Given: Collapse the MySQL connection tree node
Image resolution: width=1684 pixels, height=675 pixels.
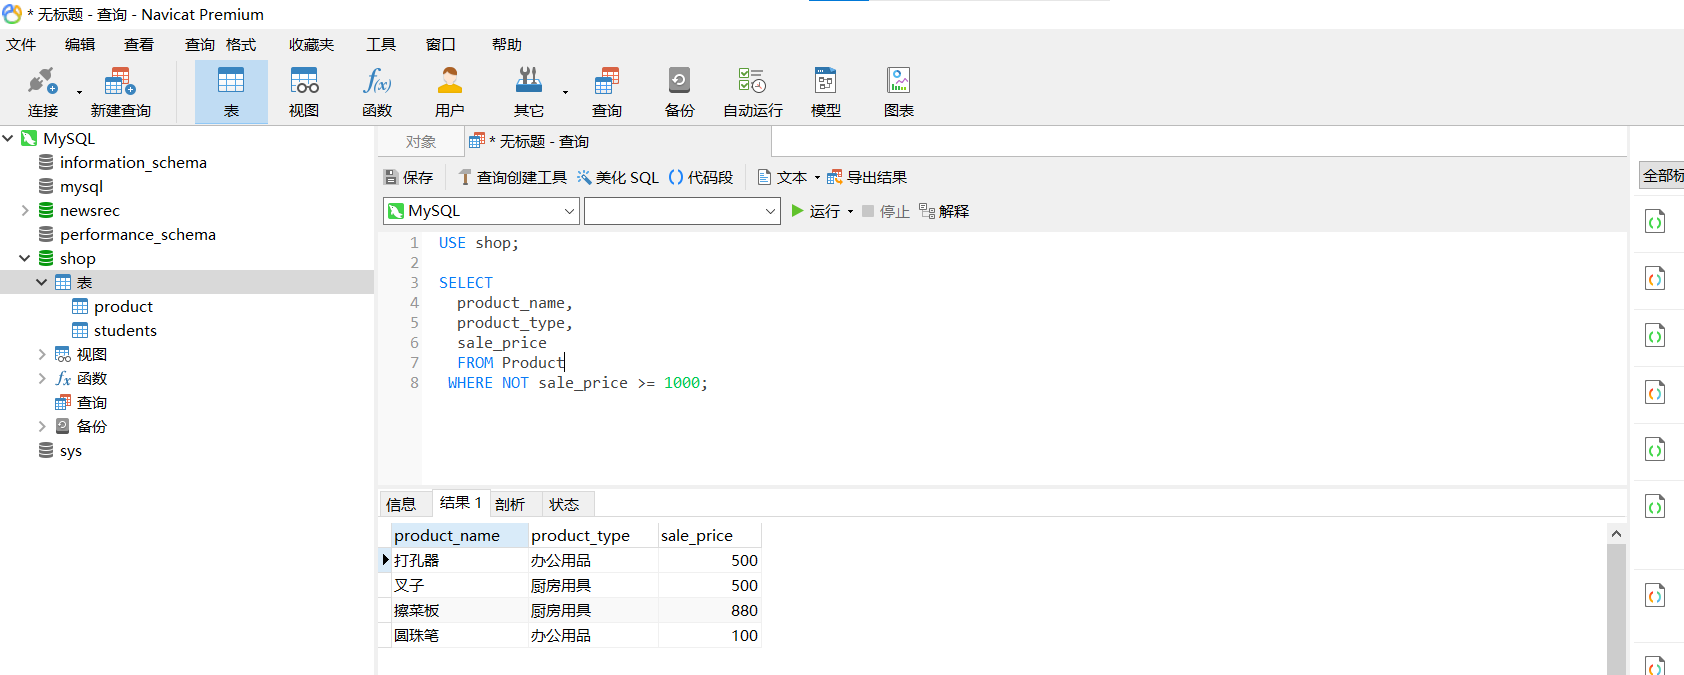Looking at the screenshot, I should pyautogui.click(x=8, y=138).
